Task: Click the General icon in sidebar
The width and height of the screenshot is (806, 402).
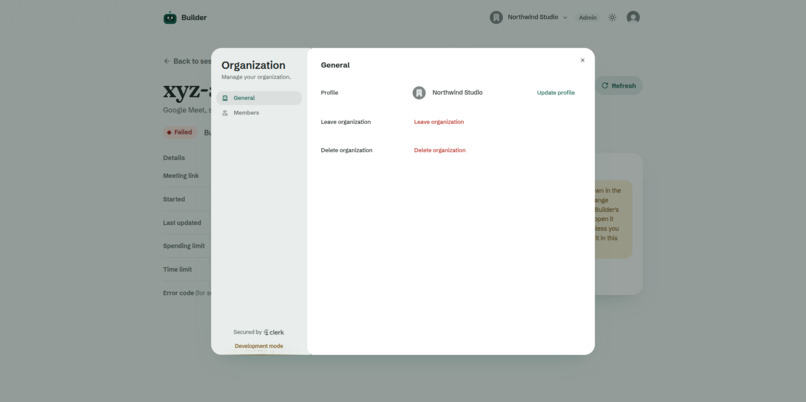Action: [225, 98]
